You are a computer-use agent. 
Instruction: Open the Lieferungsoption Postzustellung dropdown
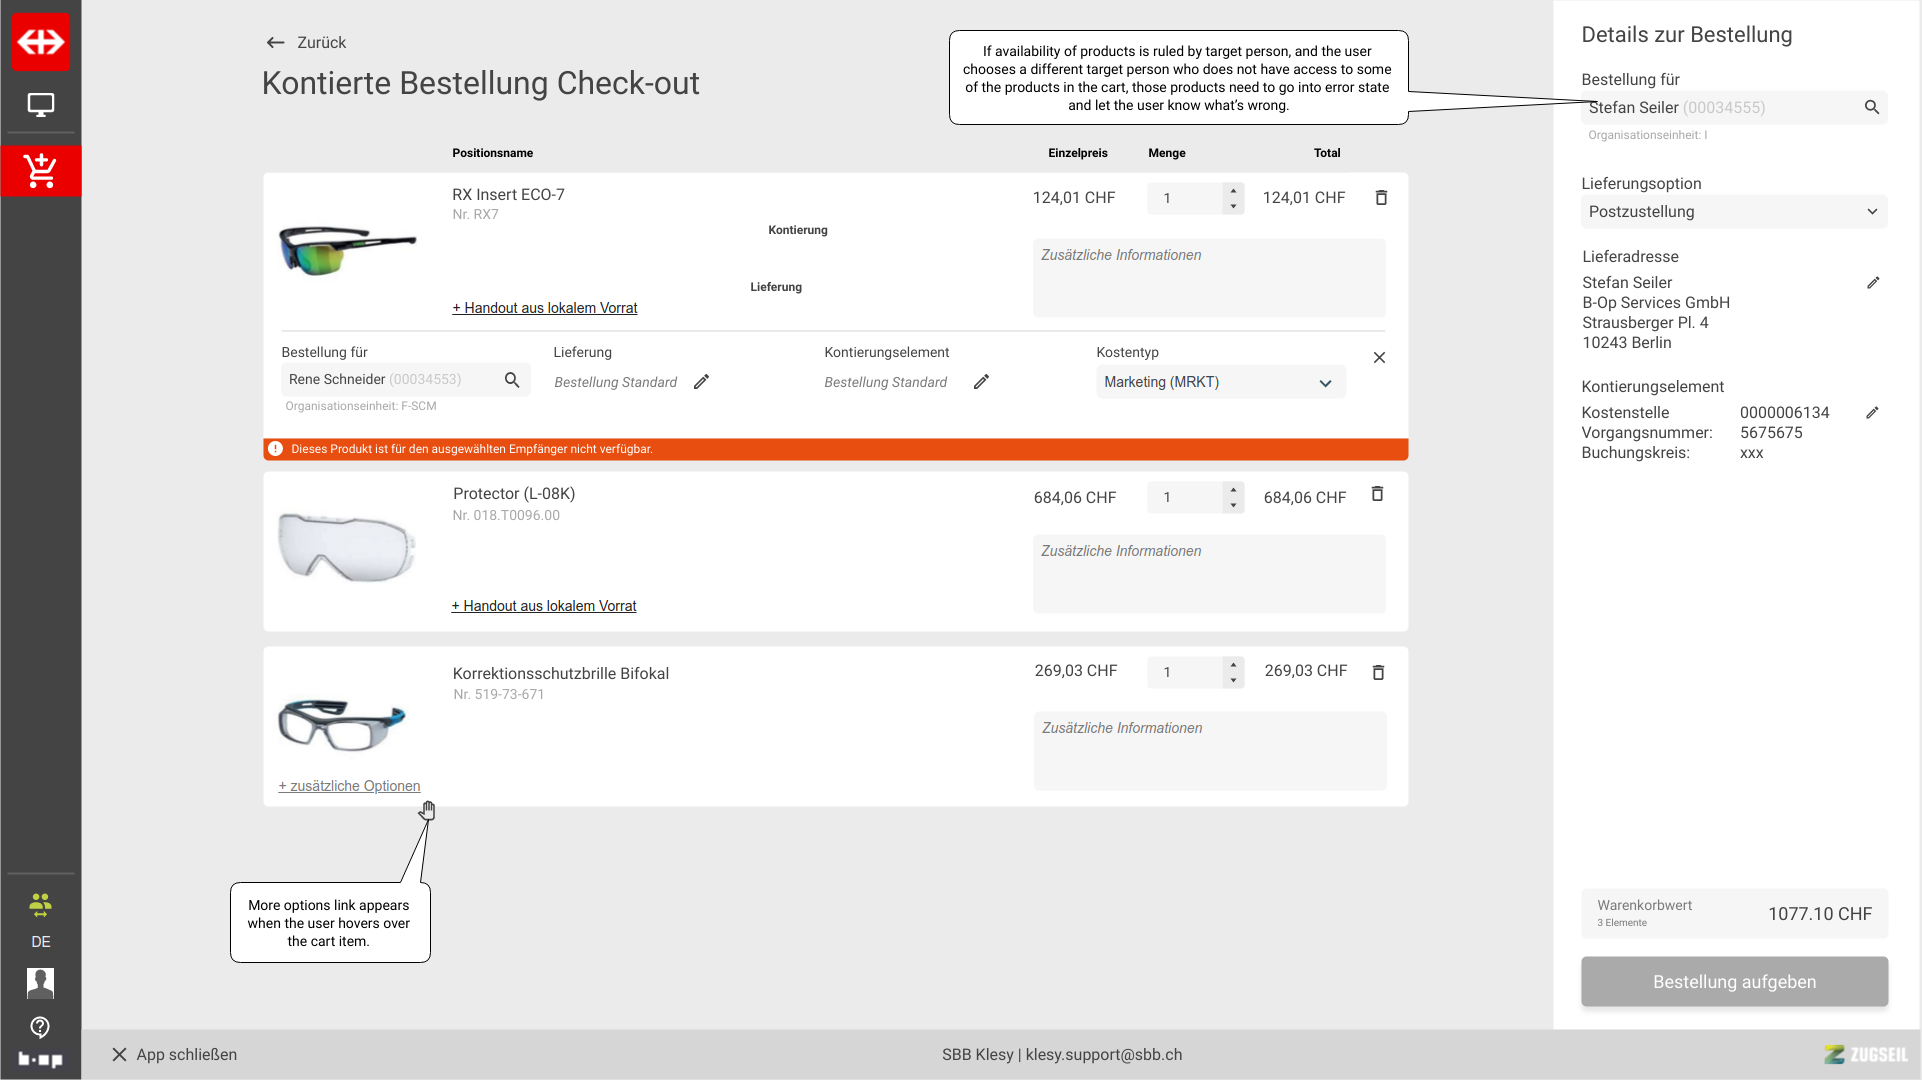[1734, 212]
